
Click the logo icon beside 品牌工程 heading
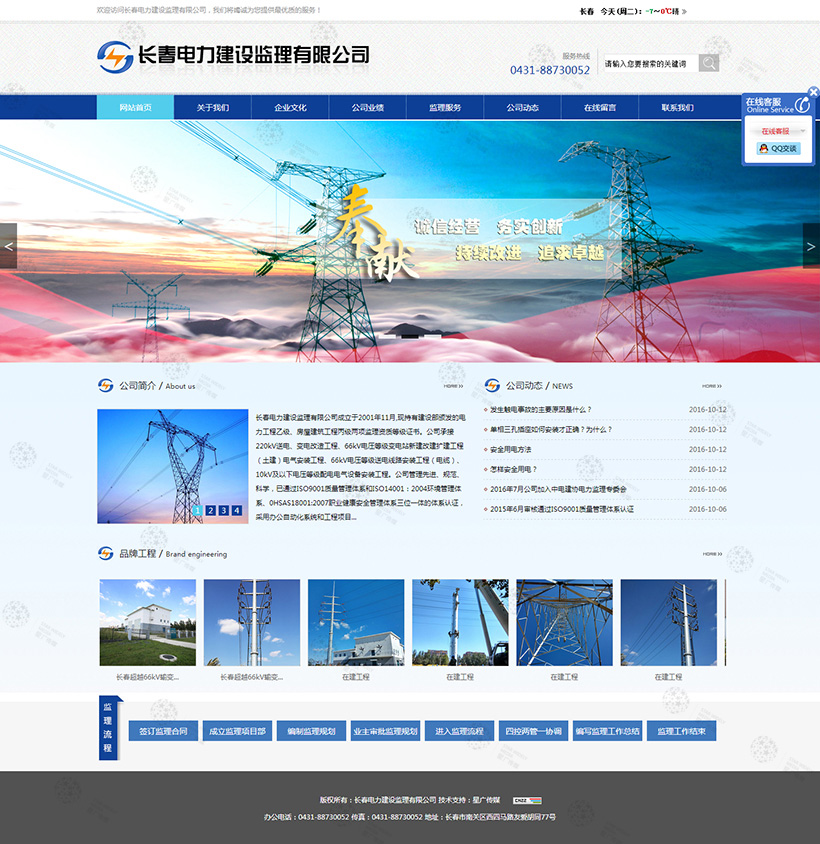coord(105,553)
